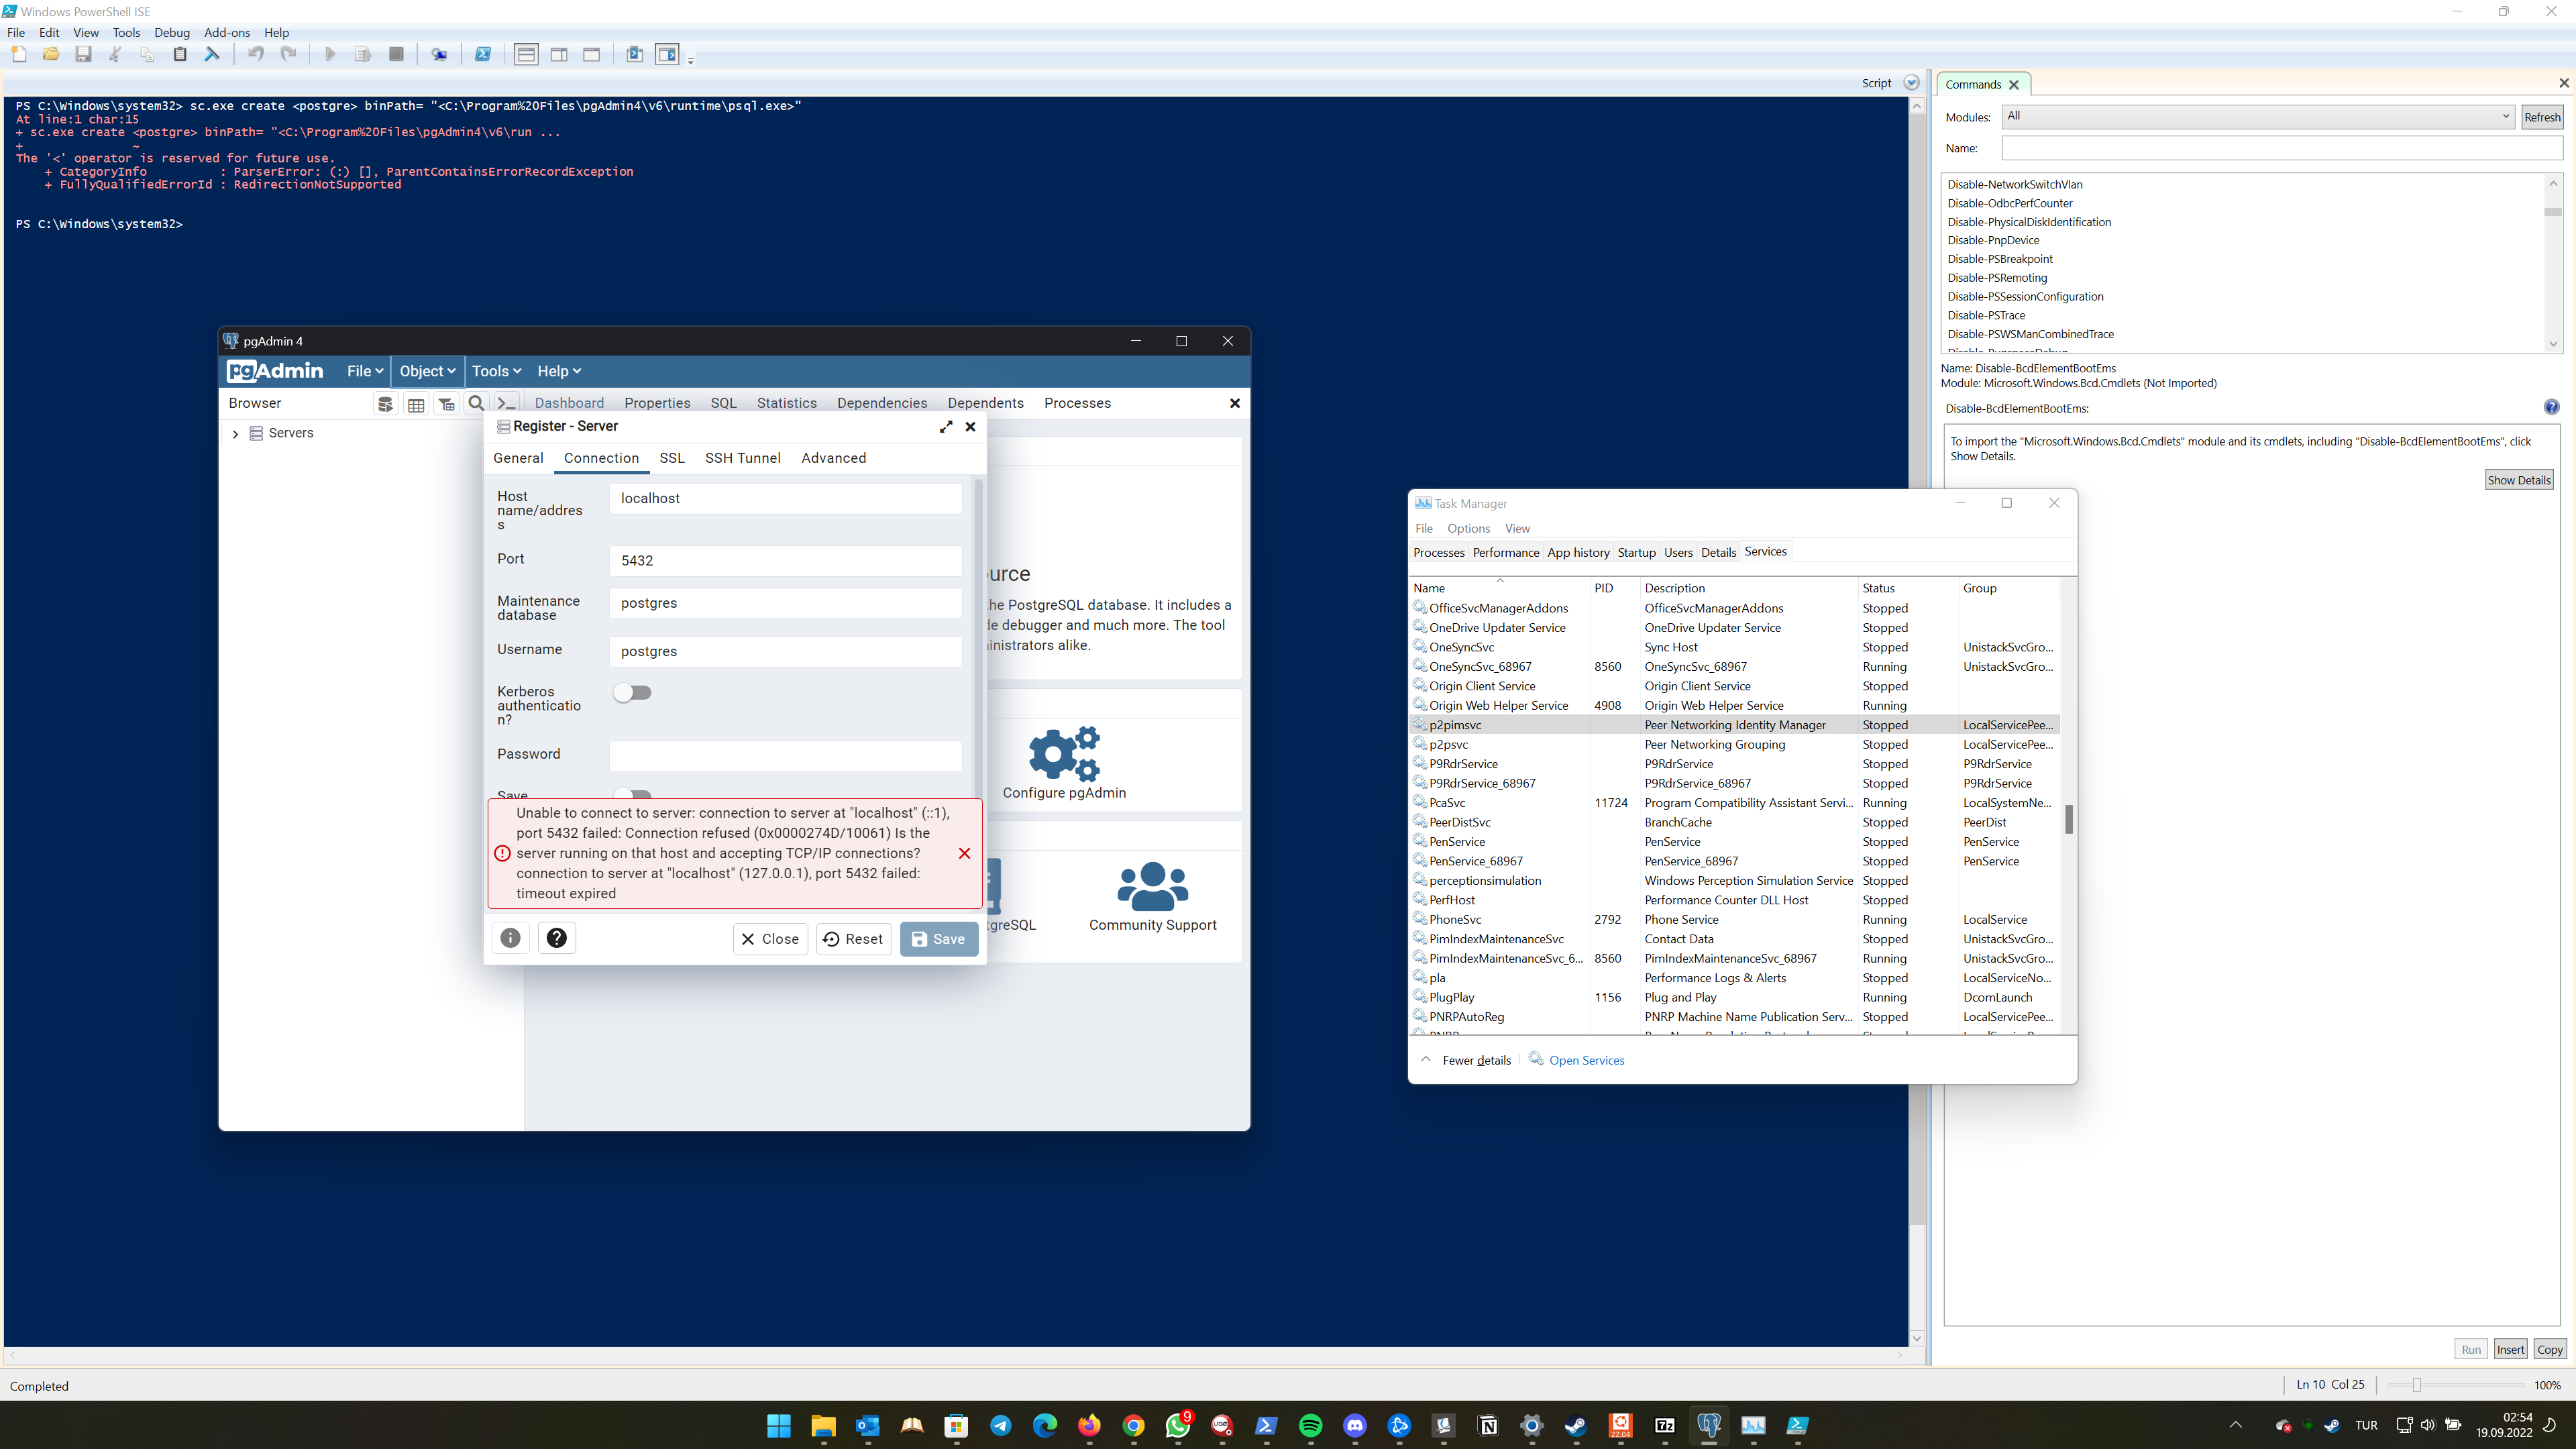Open the Performance tab in Task Manager

click(x=1505, y=552)
